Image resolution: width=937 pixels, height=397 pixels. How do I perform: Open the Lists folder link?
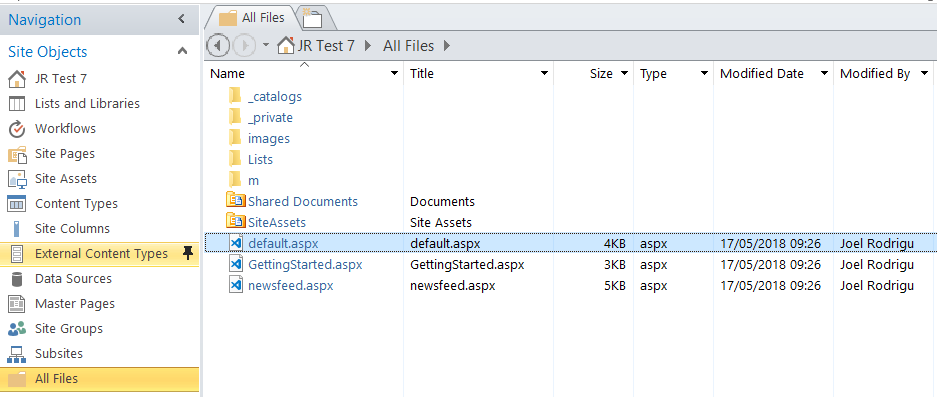(x=260, y=160)
